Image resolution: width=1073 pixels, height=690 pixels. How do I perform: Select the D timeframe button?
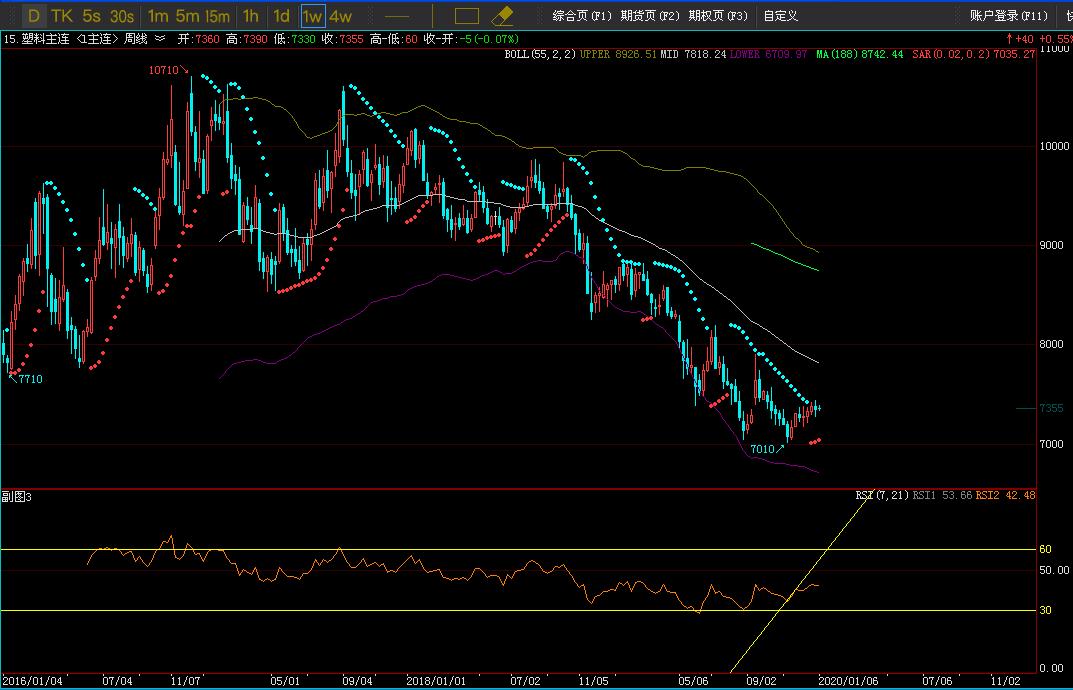click(34, 16)
